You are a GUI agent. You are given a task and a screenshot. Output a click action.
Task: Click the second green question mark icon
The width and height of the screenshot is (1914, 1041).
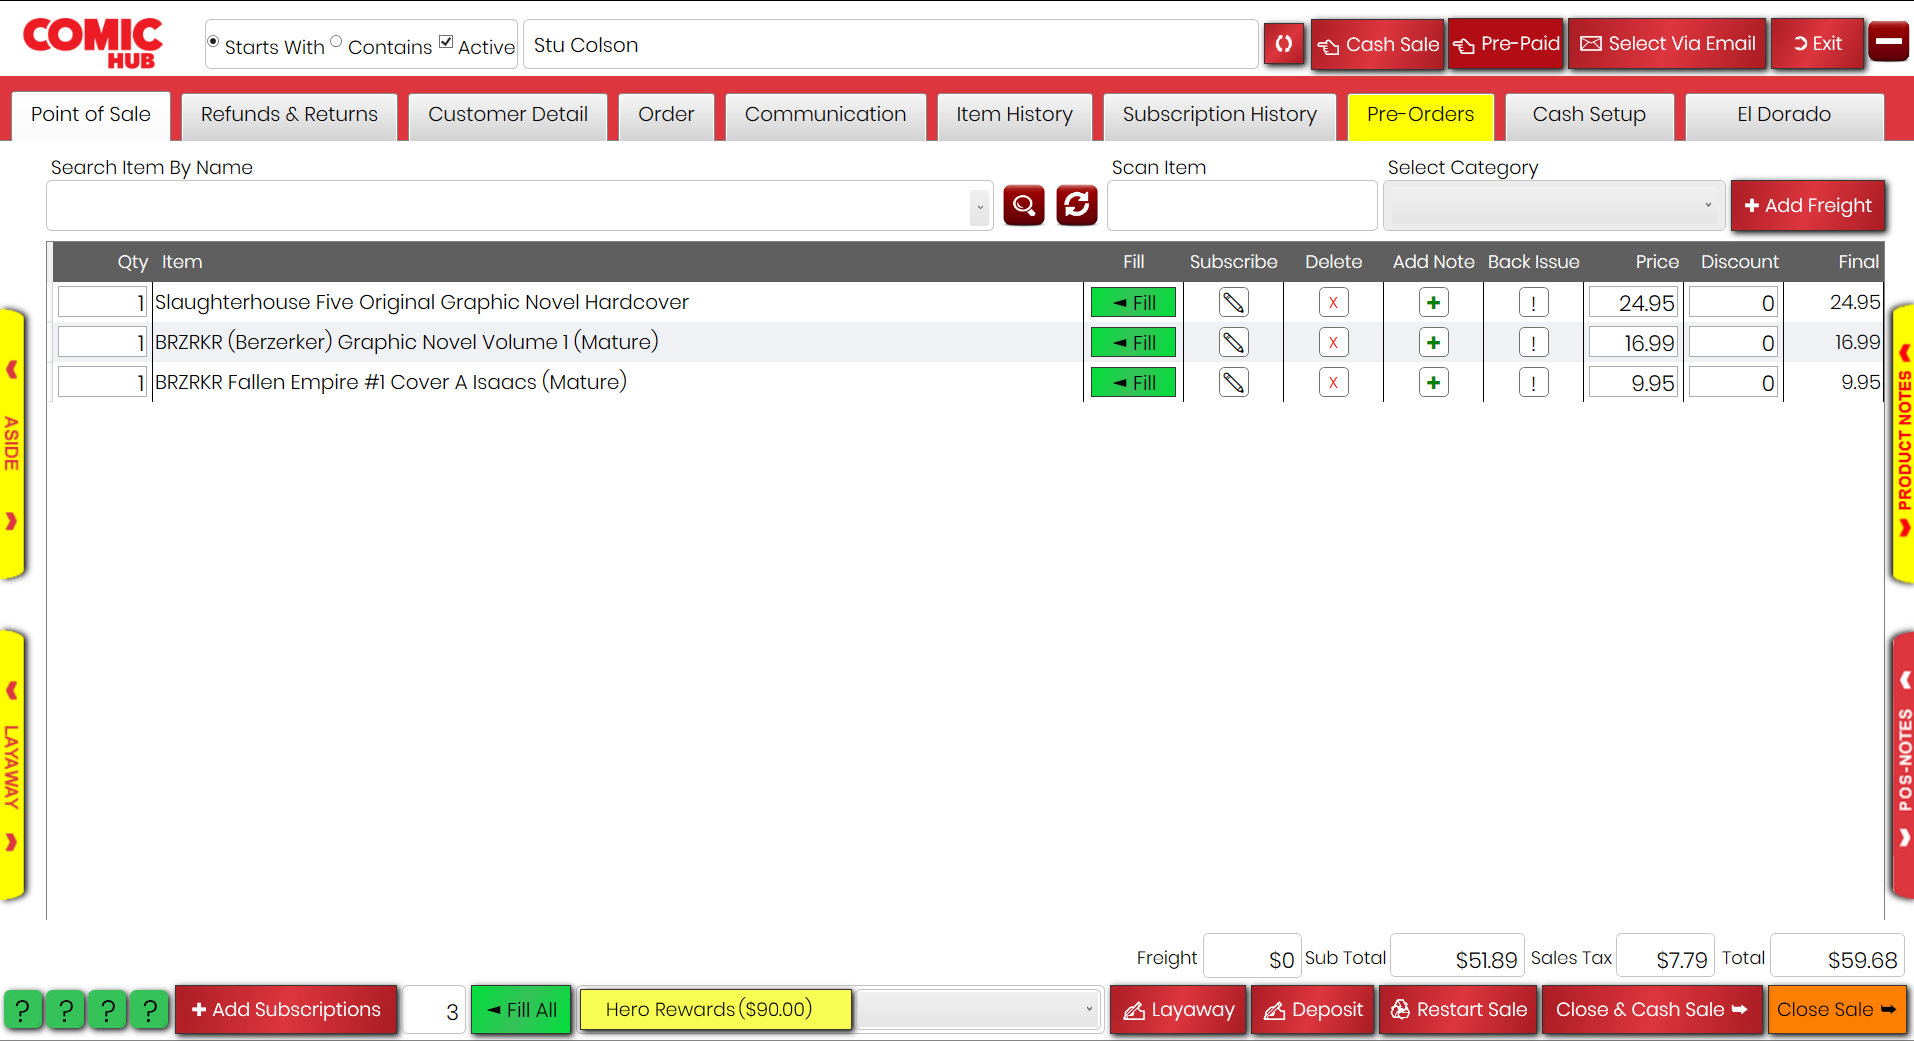[x=66, y=1010]
